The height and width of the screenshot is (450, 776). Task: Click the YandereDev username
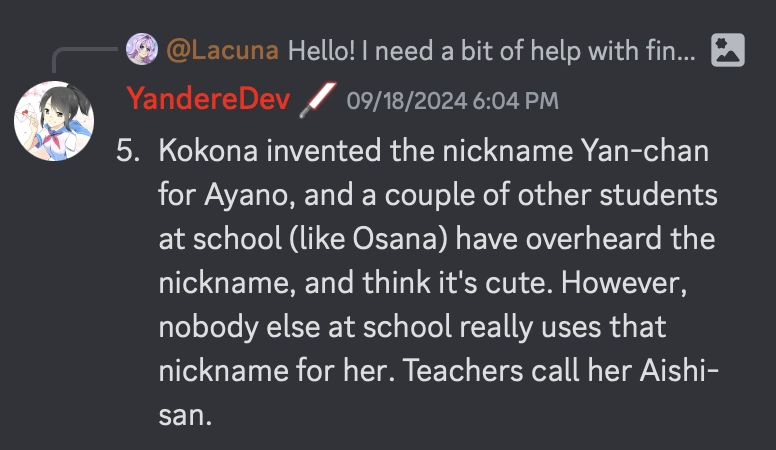point(208,99)
